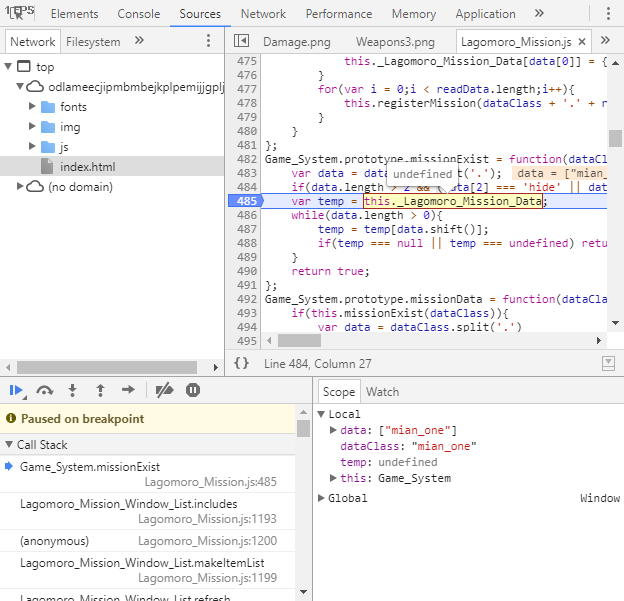
Task: Toggle pause on exceptions
Action: pos(193,390)
